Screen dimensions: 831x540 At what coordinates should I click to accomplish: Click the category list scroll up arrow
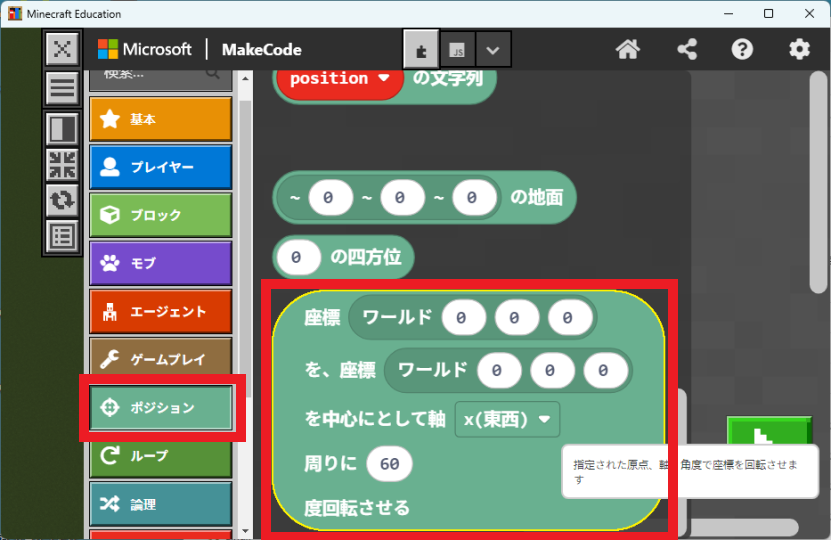point(245,78)
